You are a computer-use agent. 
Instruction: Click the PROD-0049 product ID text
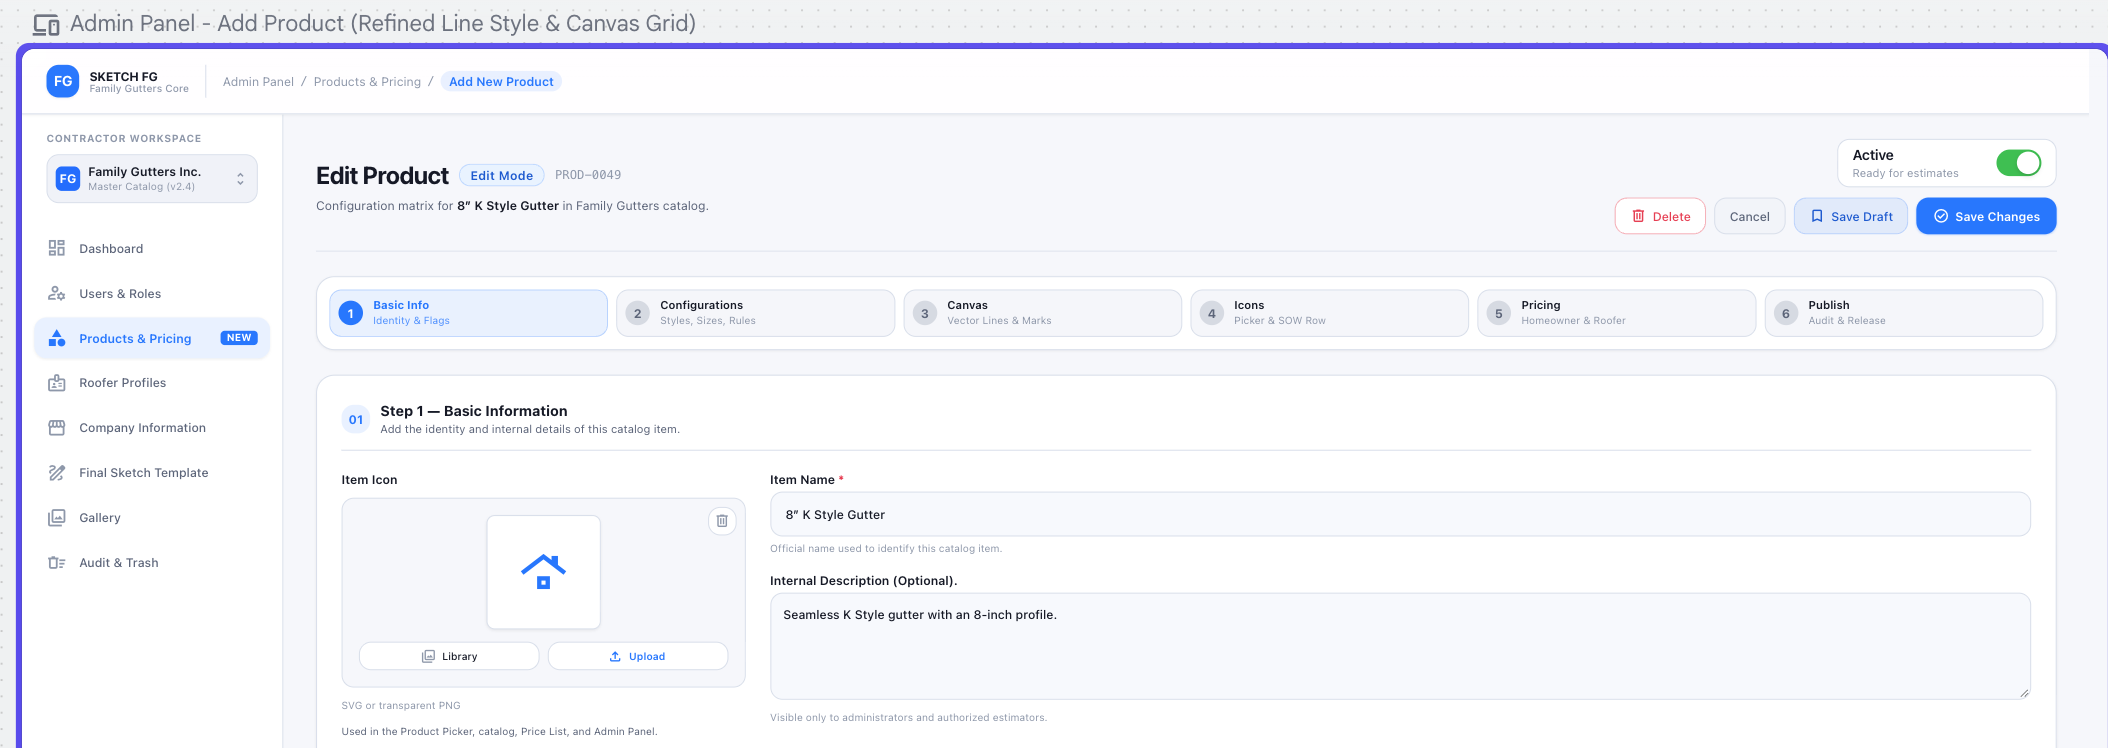point(588,175)
